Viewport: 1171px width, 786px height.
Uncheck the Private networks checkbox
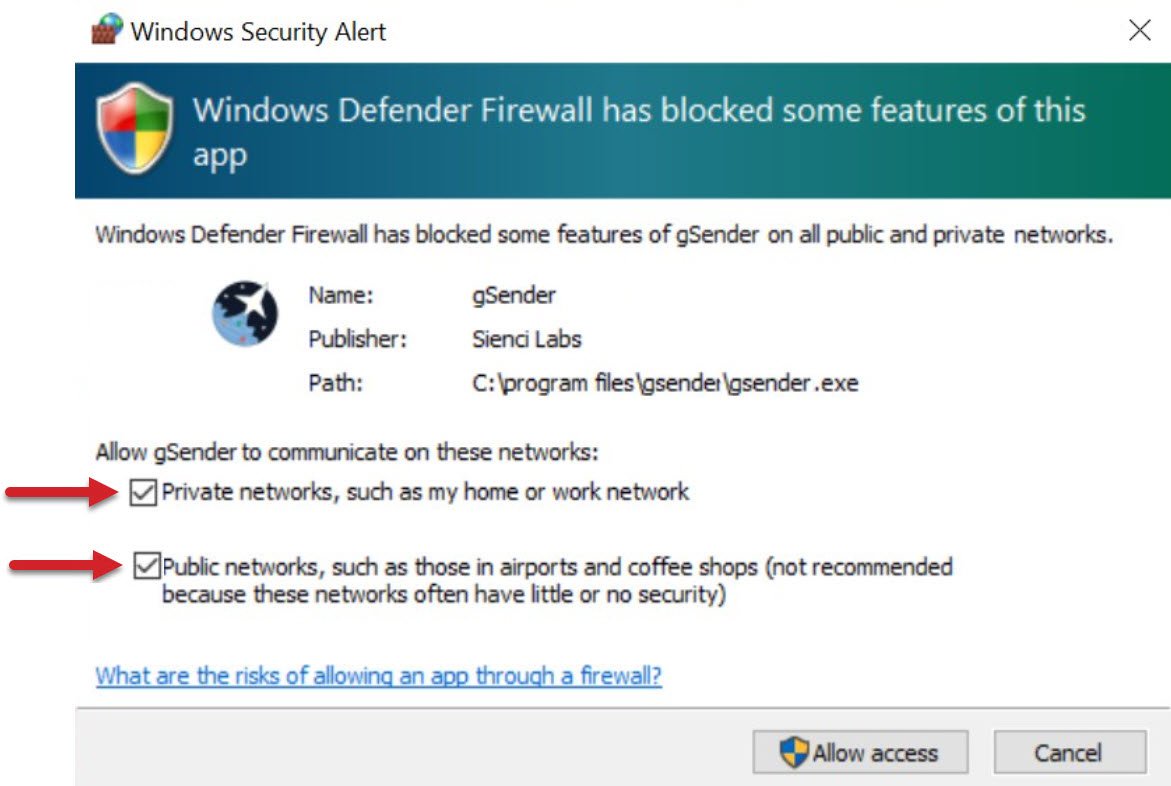pos(143,492)
